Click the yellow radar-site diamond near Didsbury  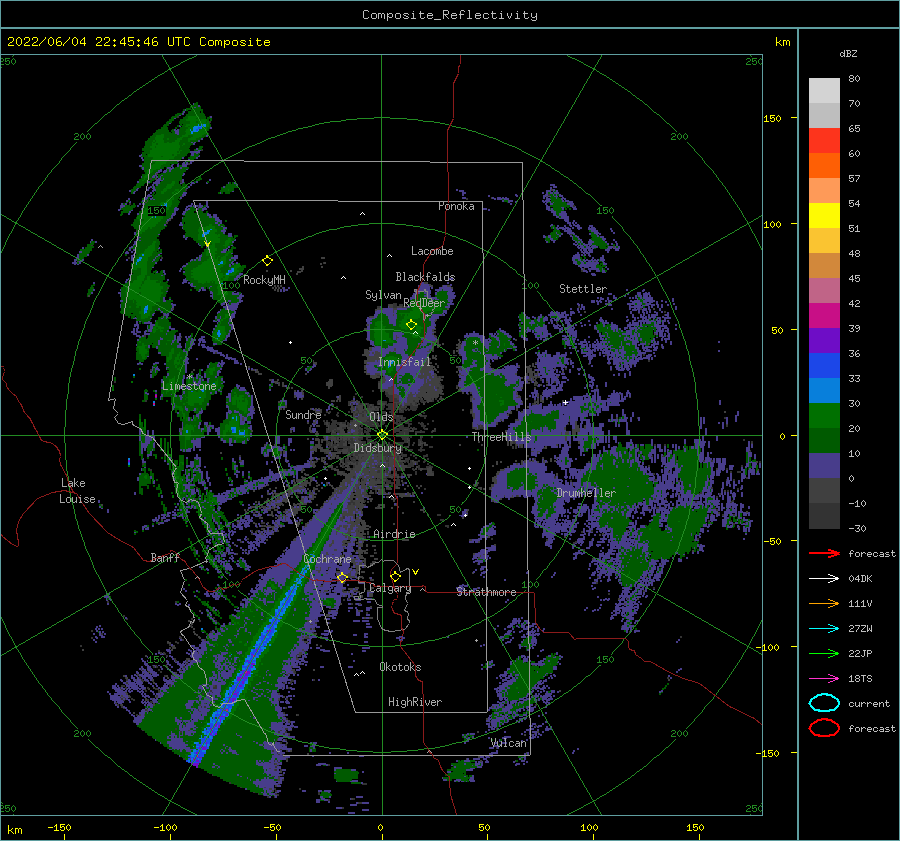coord(382,435)
